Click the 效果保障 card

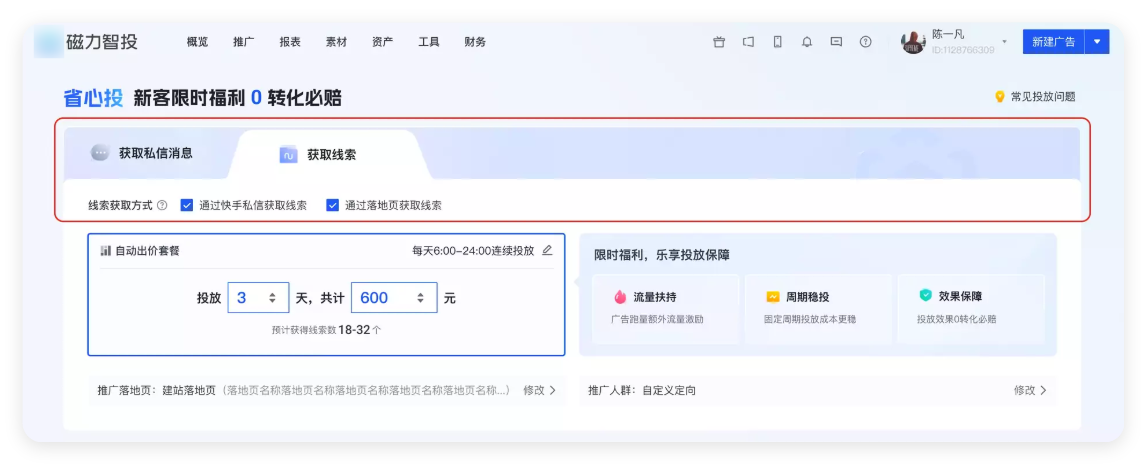971,308
